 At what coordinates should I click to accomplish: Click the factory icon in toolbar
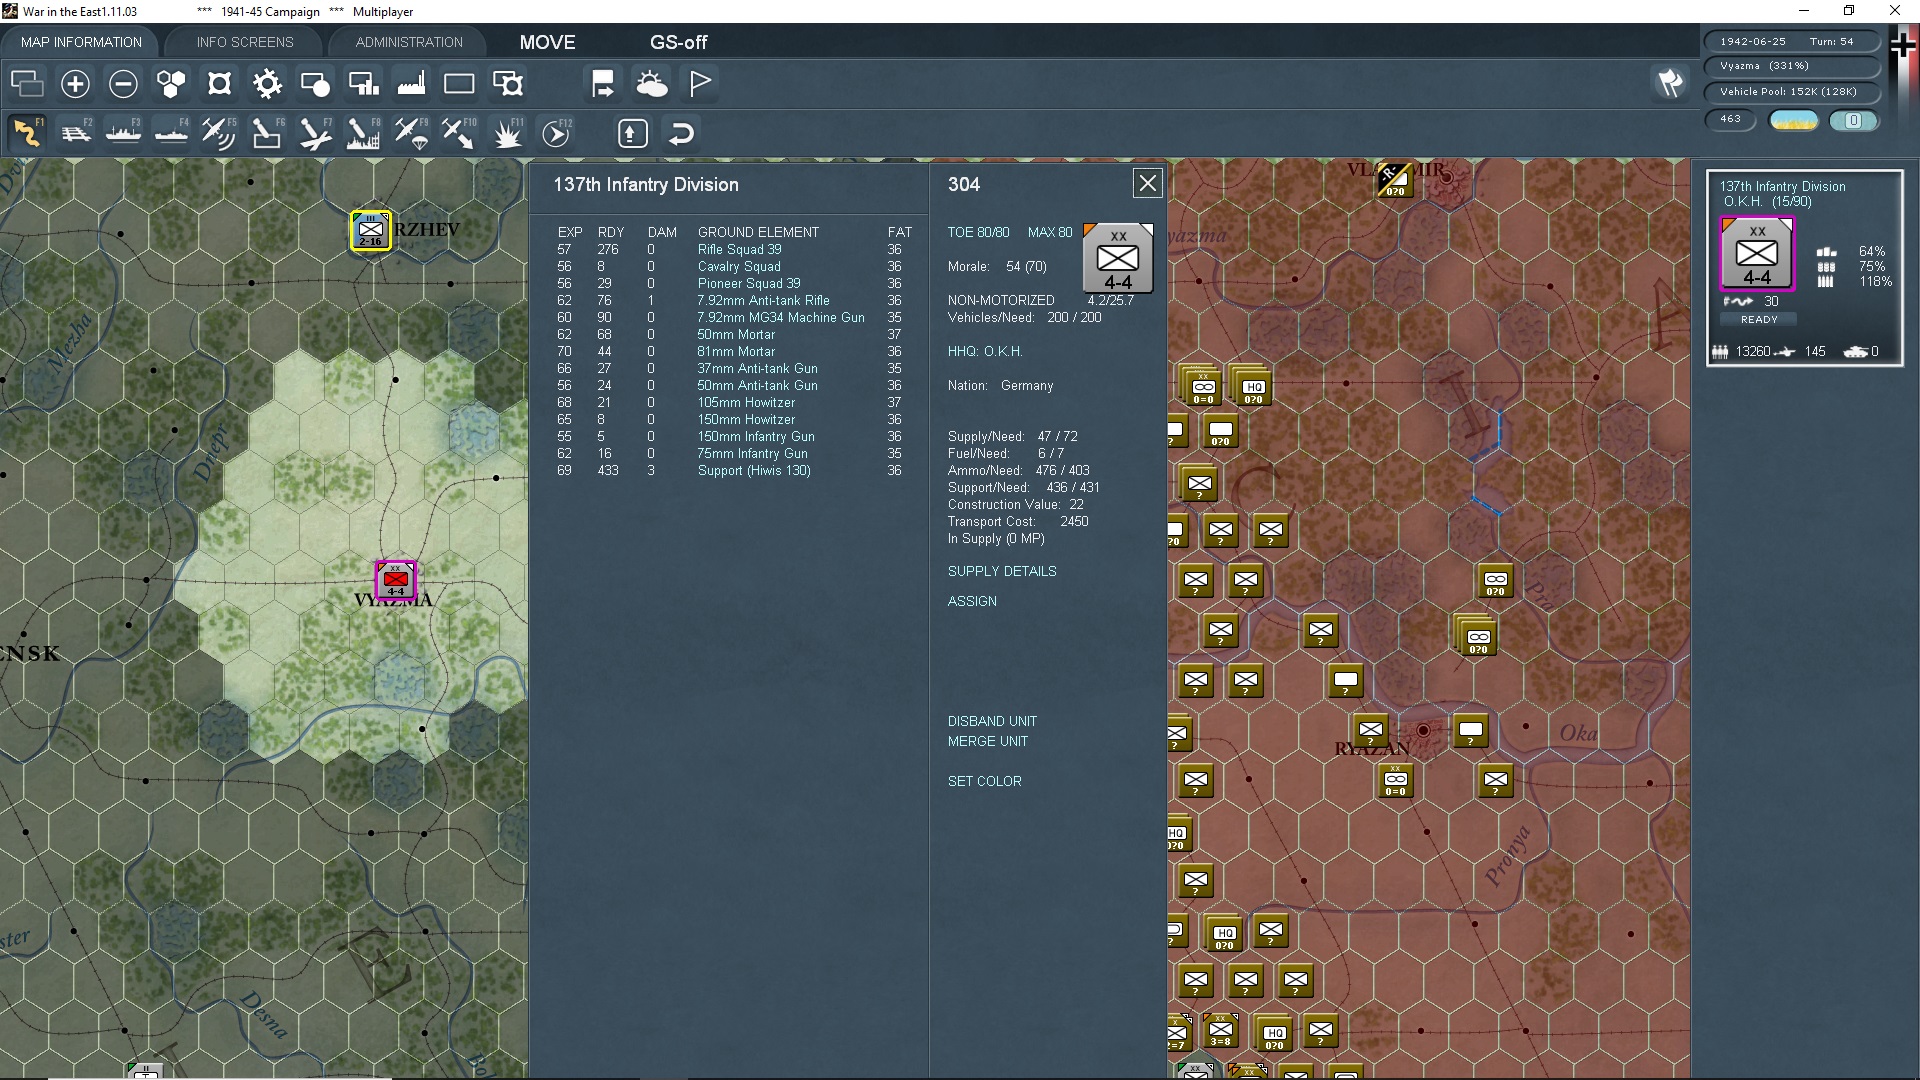pyautogui.click(x=411, y=83)
